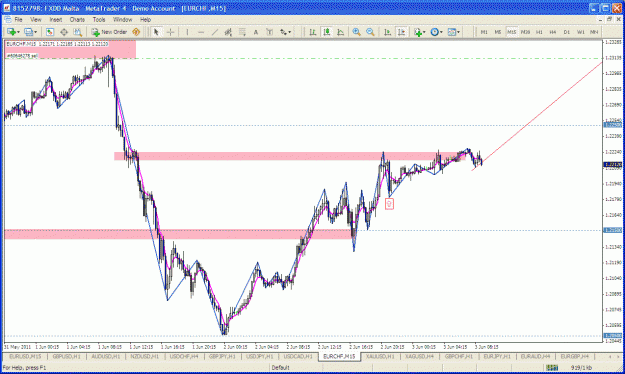Open the Profiles toolbar icon
This screenshot has height=374, width=625.
click(28, 32)
